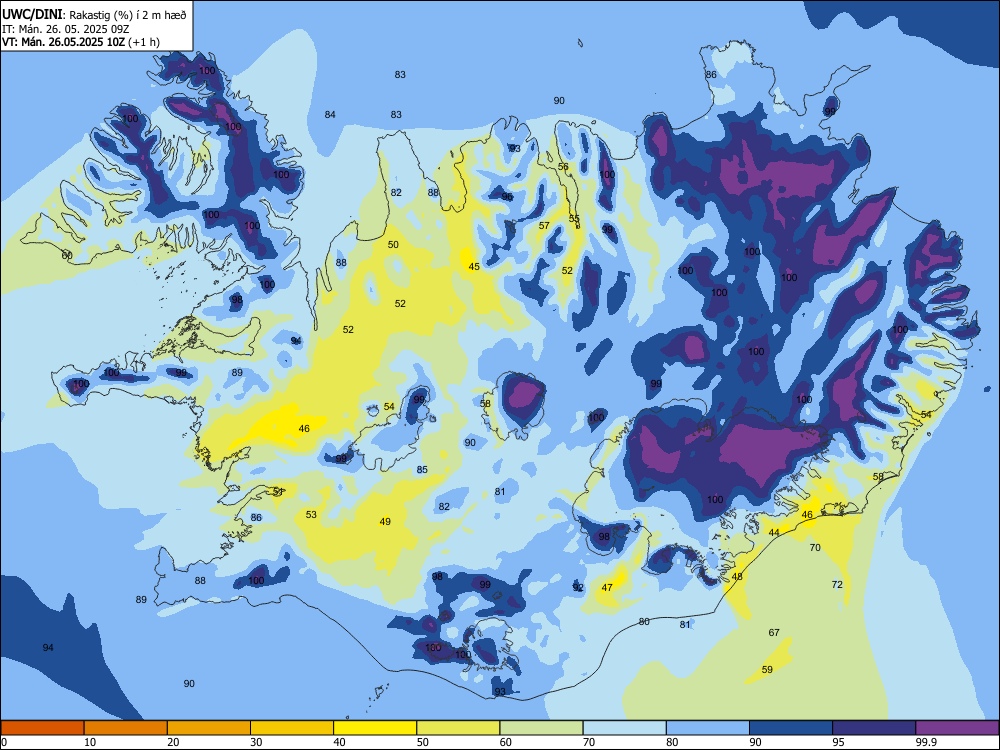Click the humidity value 48 on the map
The width and height of the screenshot is (1000, 750).
click(x=737, y=577)
